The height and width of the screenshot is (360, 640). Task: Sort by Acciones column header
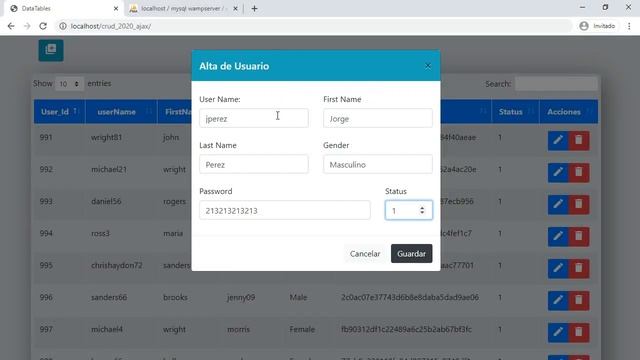(569, 111)
